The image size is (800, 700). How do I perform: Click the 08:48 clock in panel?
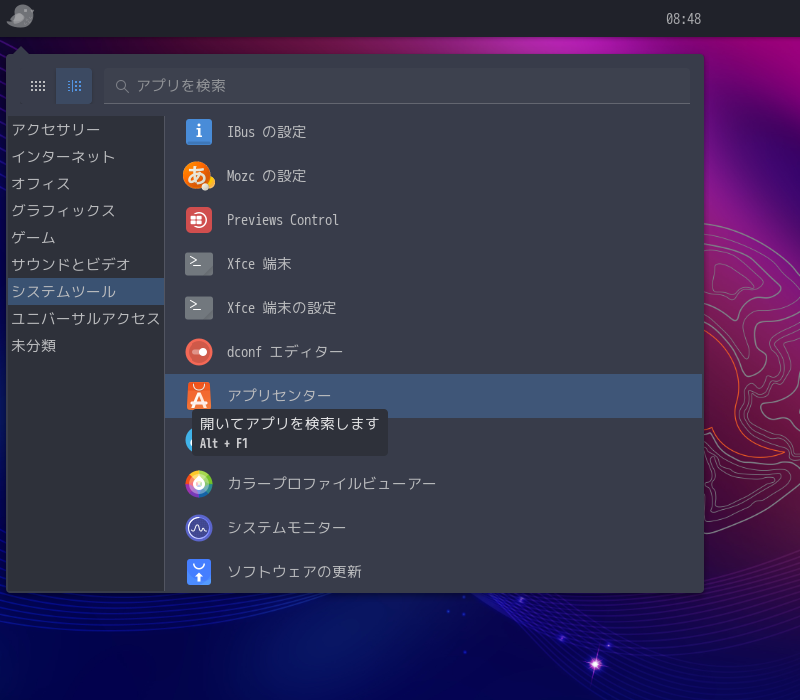(x=683, y=19)
